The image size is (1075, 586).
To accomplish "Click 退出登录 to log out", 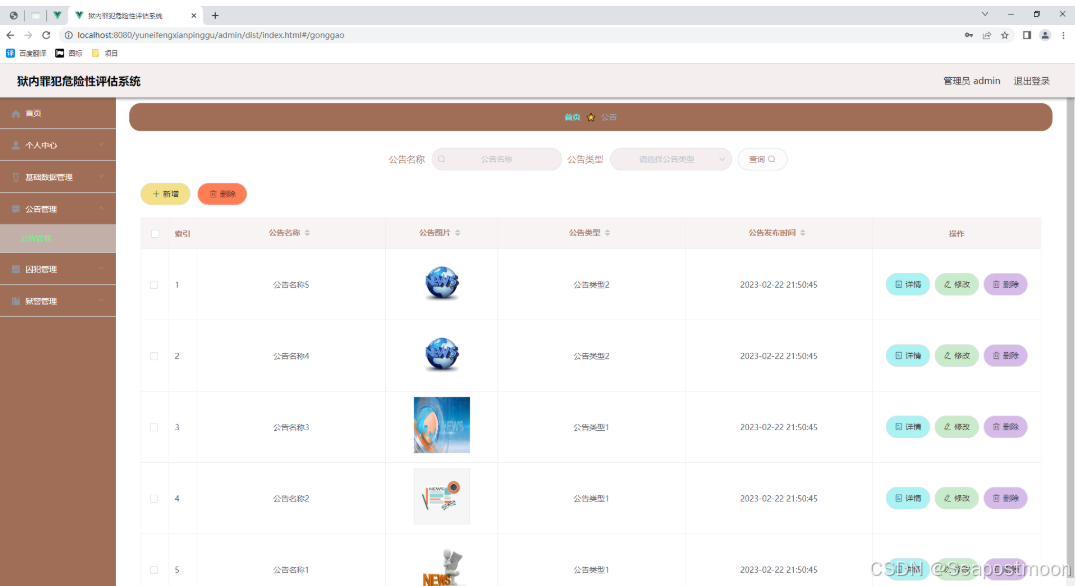I will tap(1031, 81).
